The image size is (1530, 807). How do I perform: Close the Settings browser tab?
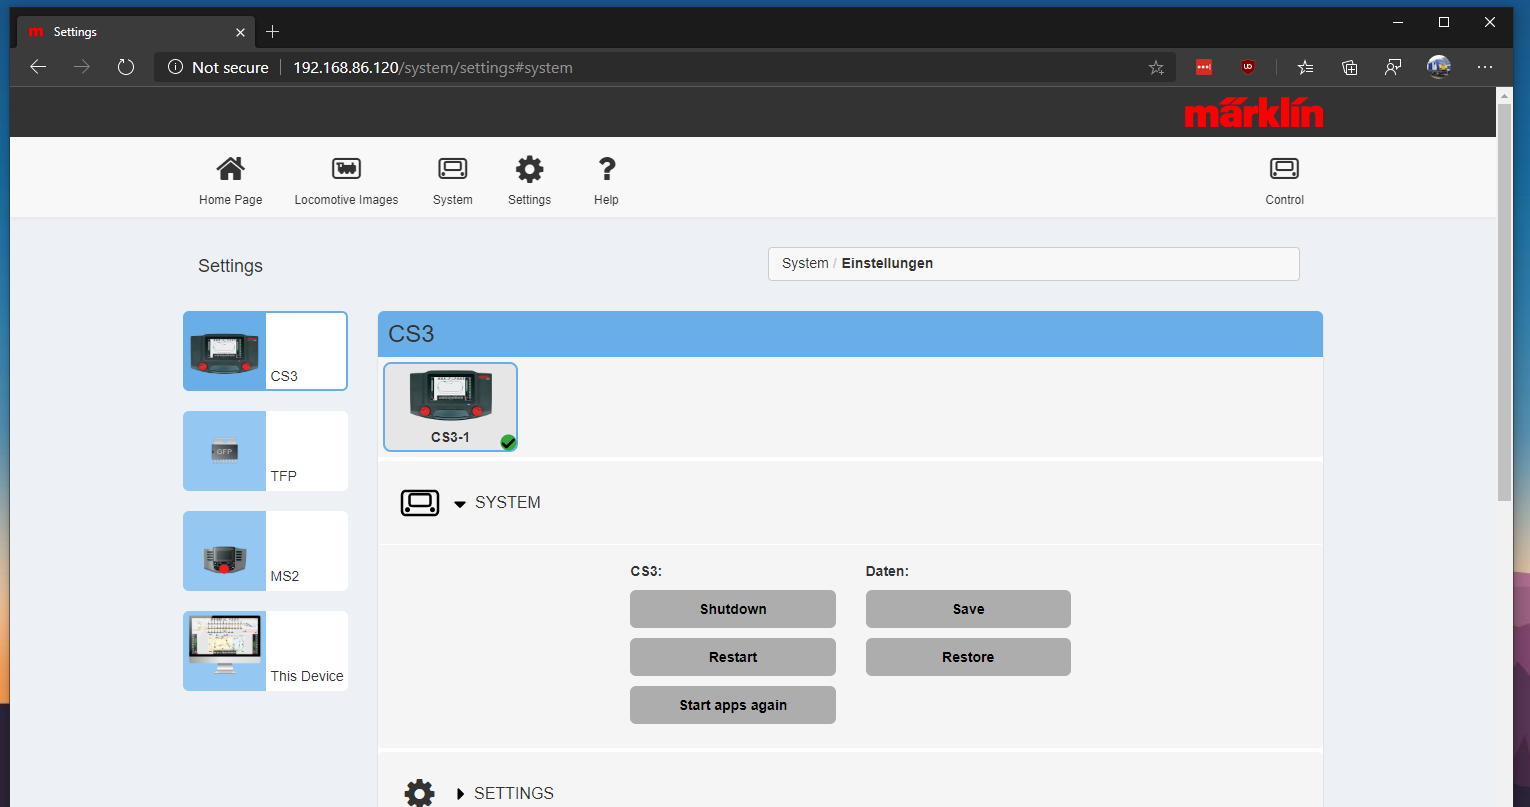(240, 32)
